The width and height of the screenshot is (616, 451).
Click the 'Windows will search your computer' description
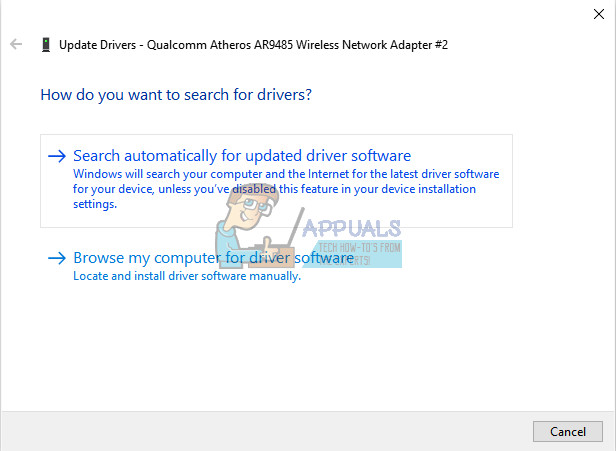[x=286, y=189]
